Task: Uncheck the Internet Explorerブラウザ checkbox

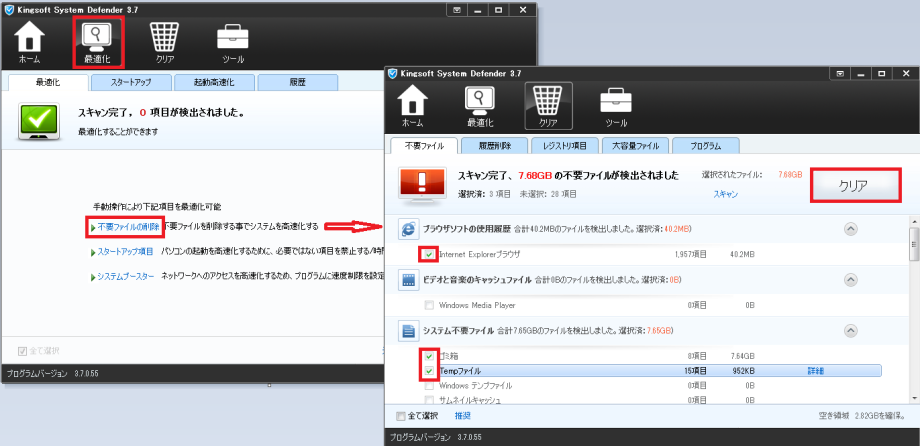Action: point(429,254)
